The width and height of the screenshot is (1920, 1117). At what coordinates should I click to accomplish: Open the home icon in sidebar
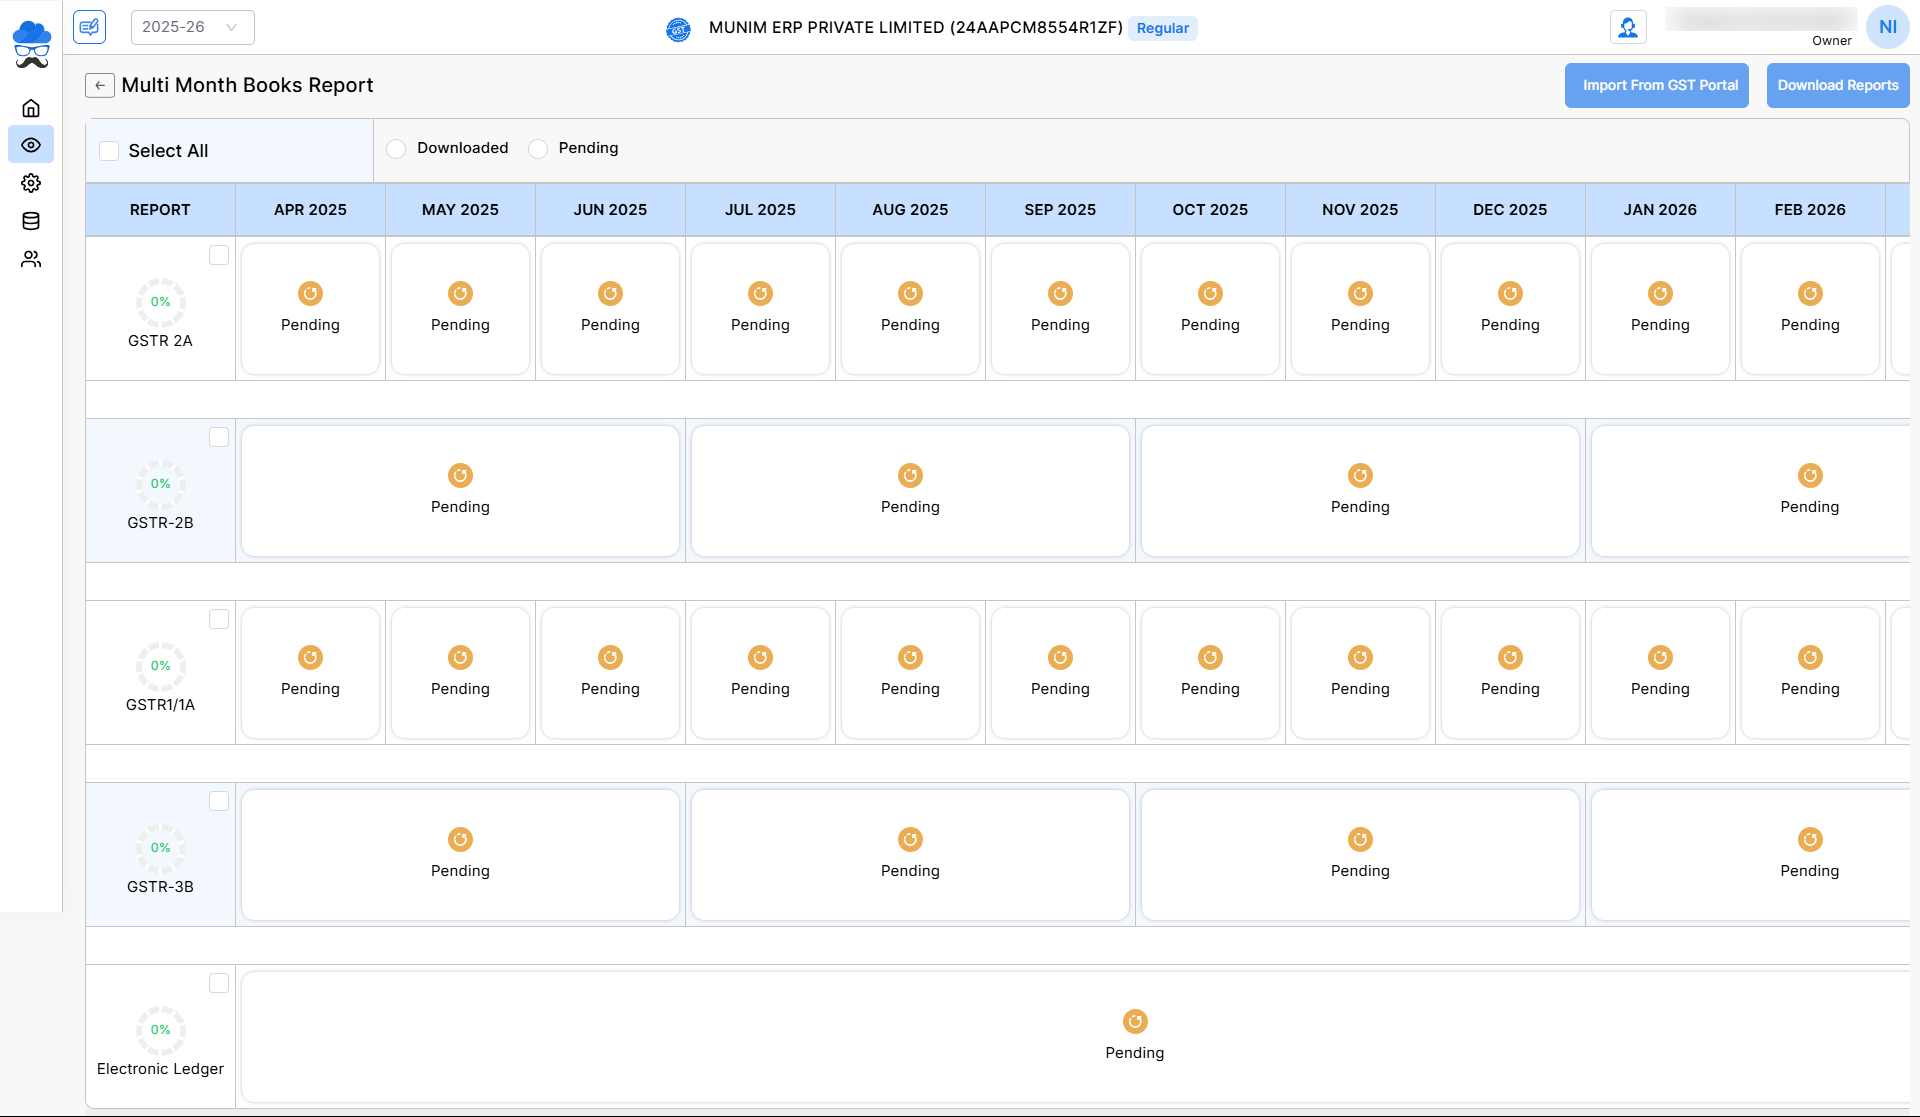pos(31,108)
